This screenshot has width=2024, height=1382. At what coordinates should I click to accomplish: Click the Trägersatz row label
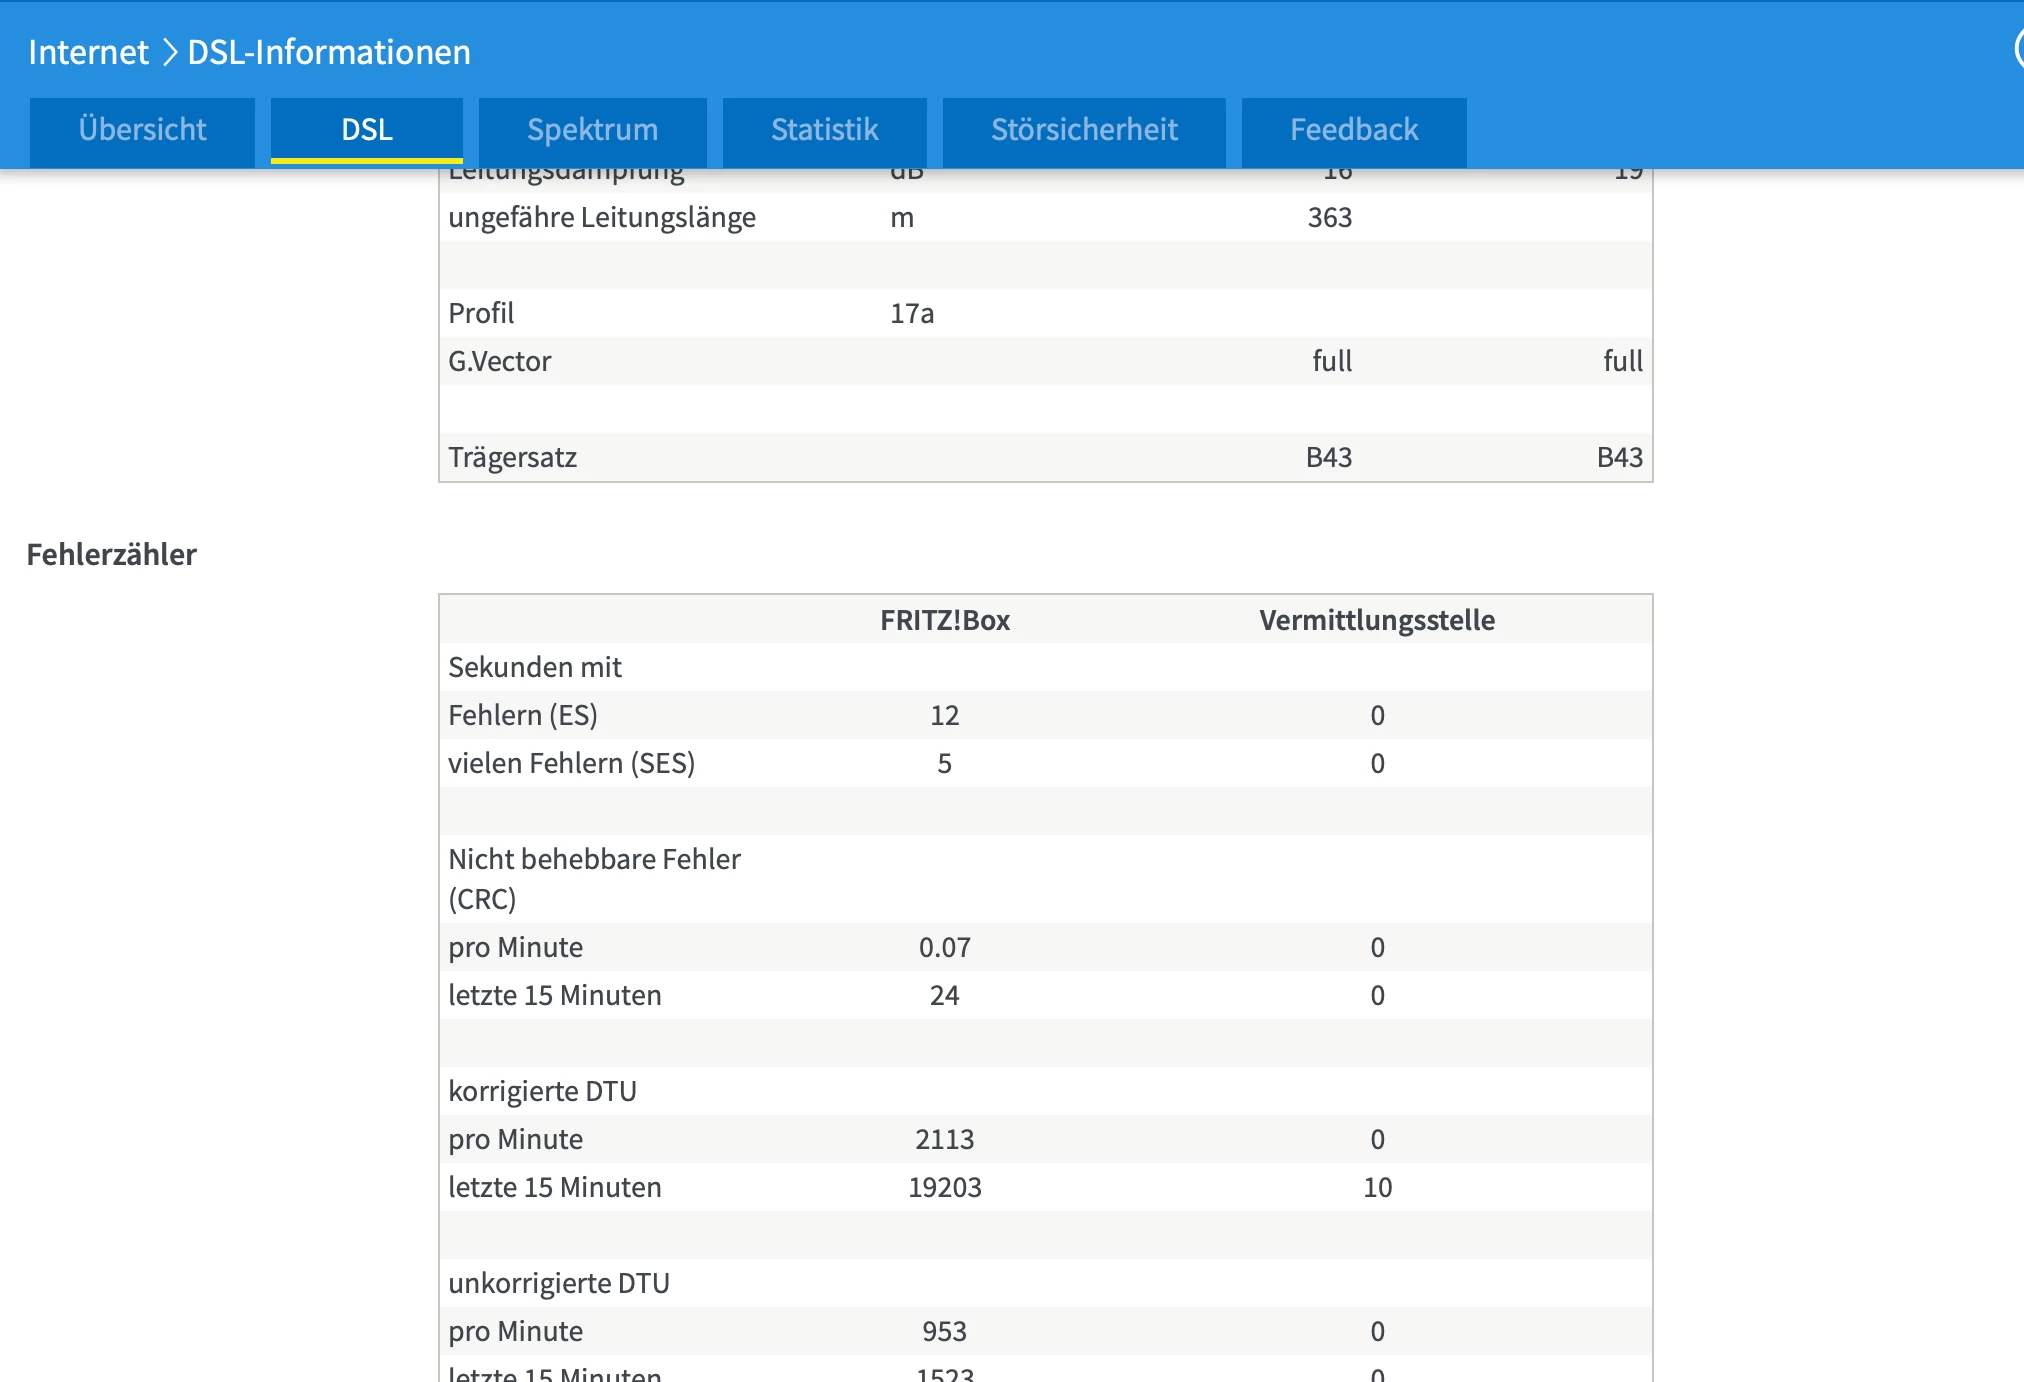[x=512, y=457]
